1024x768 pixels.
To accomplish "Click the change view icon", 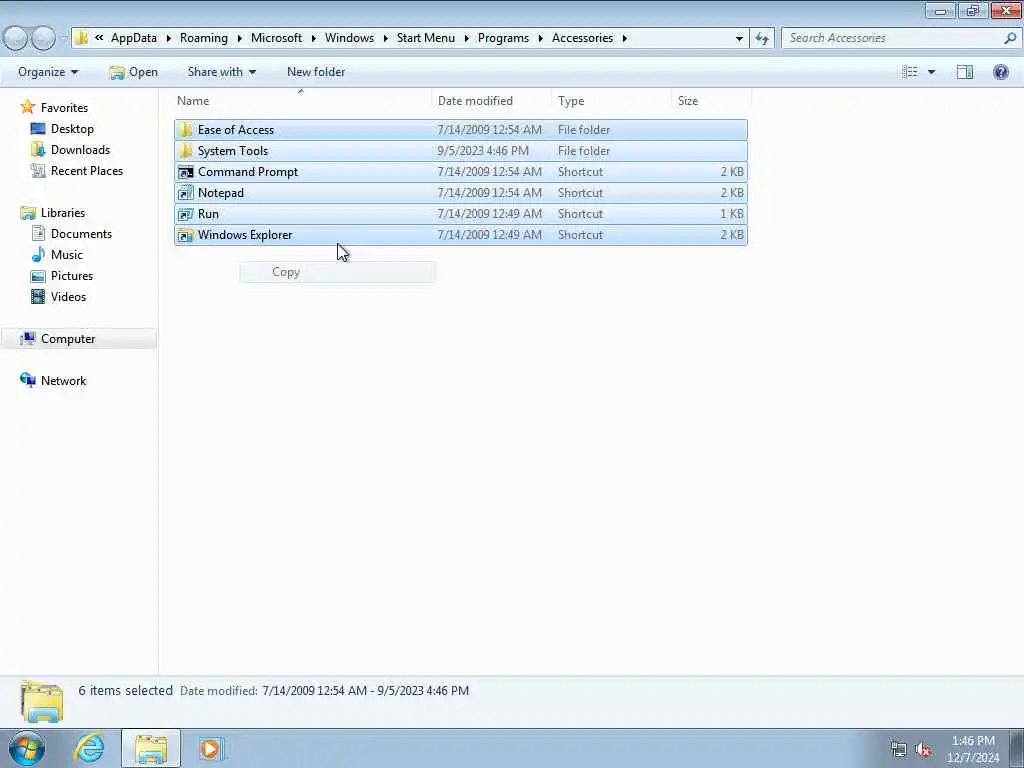I will (x=910, y=72).
